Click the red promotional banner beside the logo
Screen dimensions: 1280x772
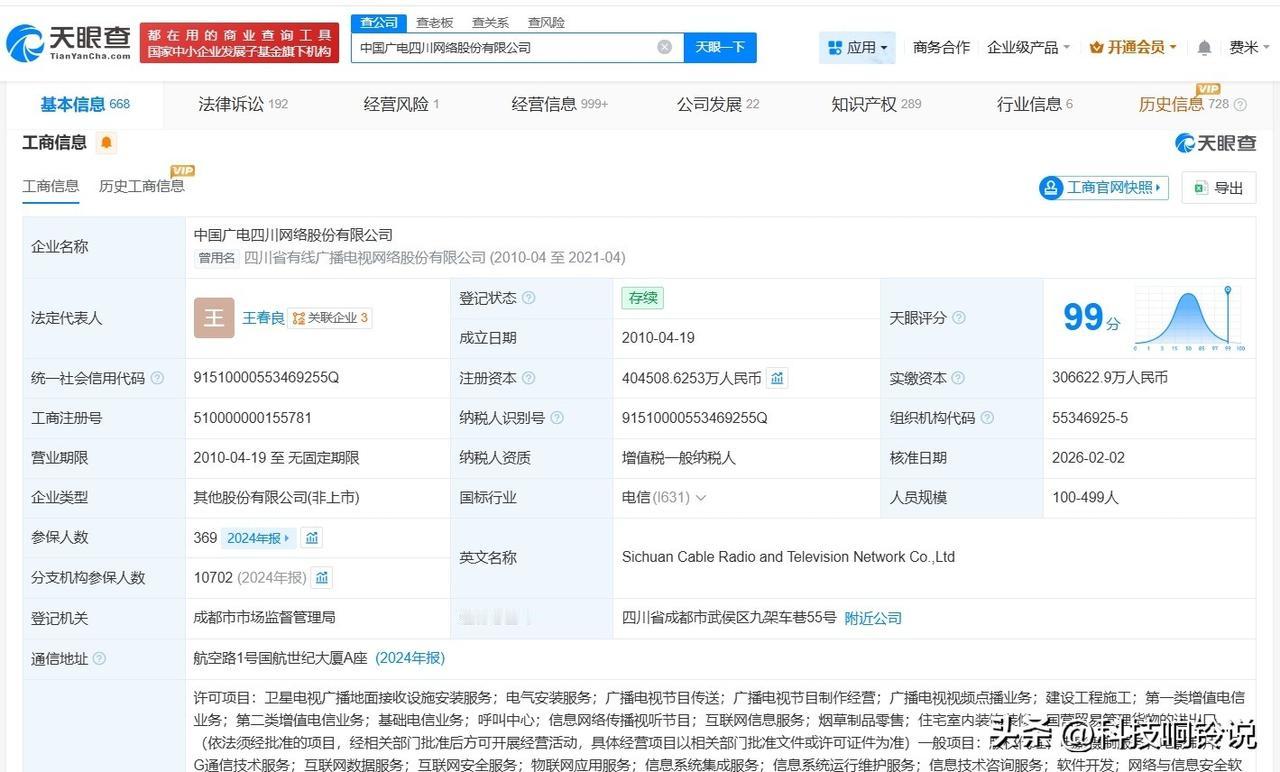point(239,43)
